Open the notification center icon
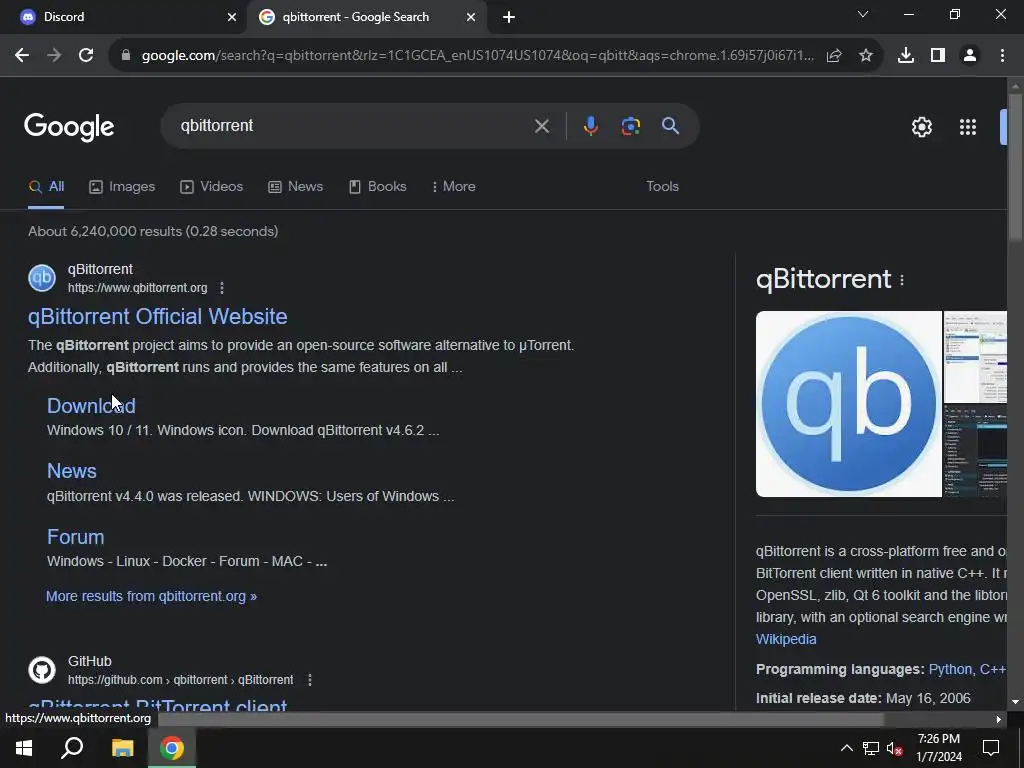 [991, 748]
